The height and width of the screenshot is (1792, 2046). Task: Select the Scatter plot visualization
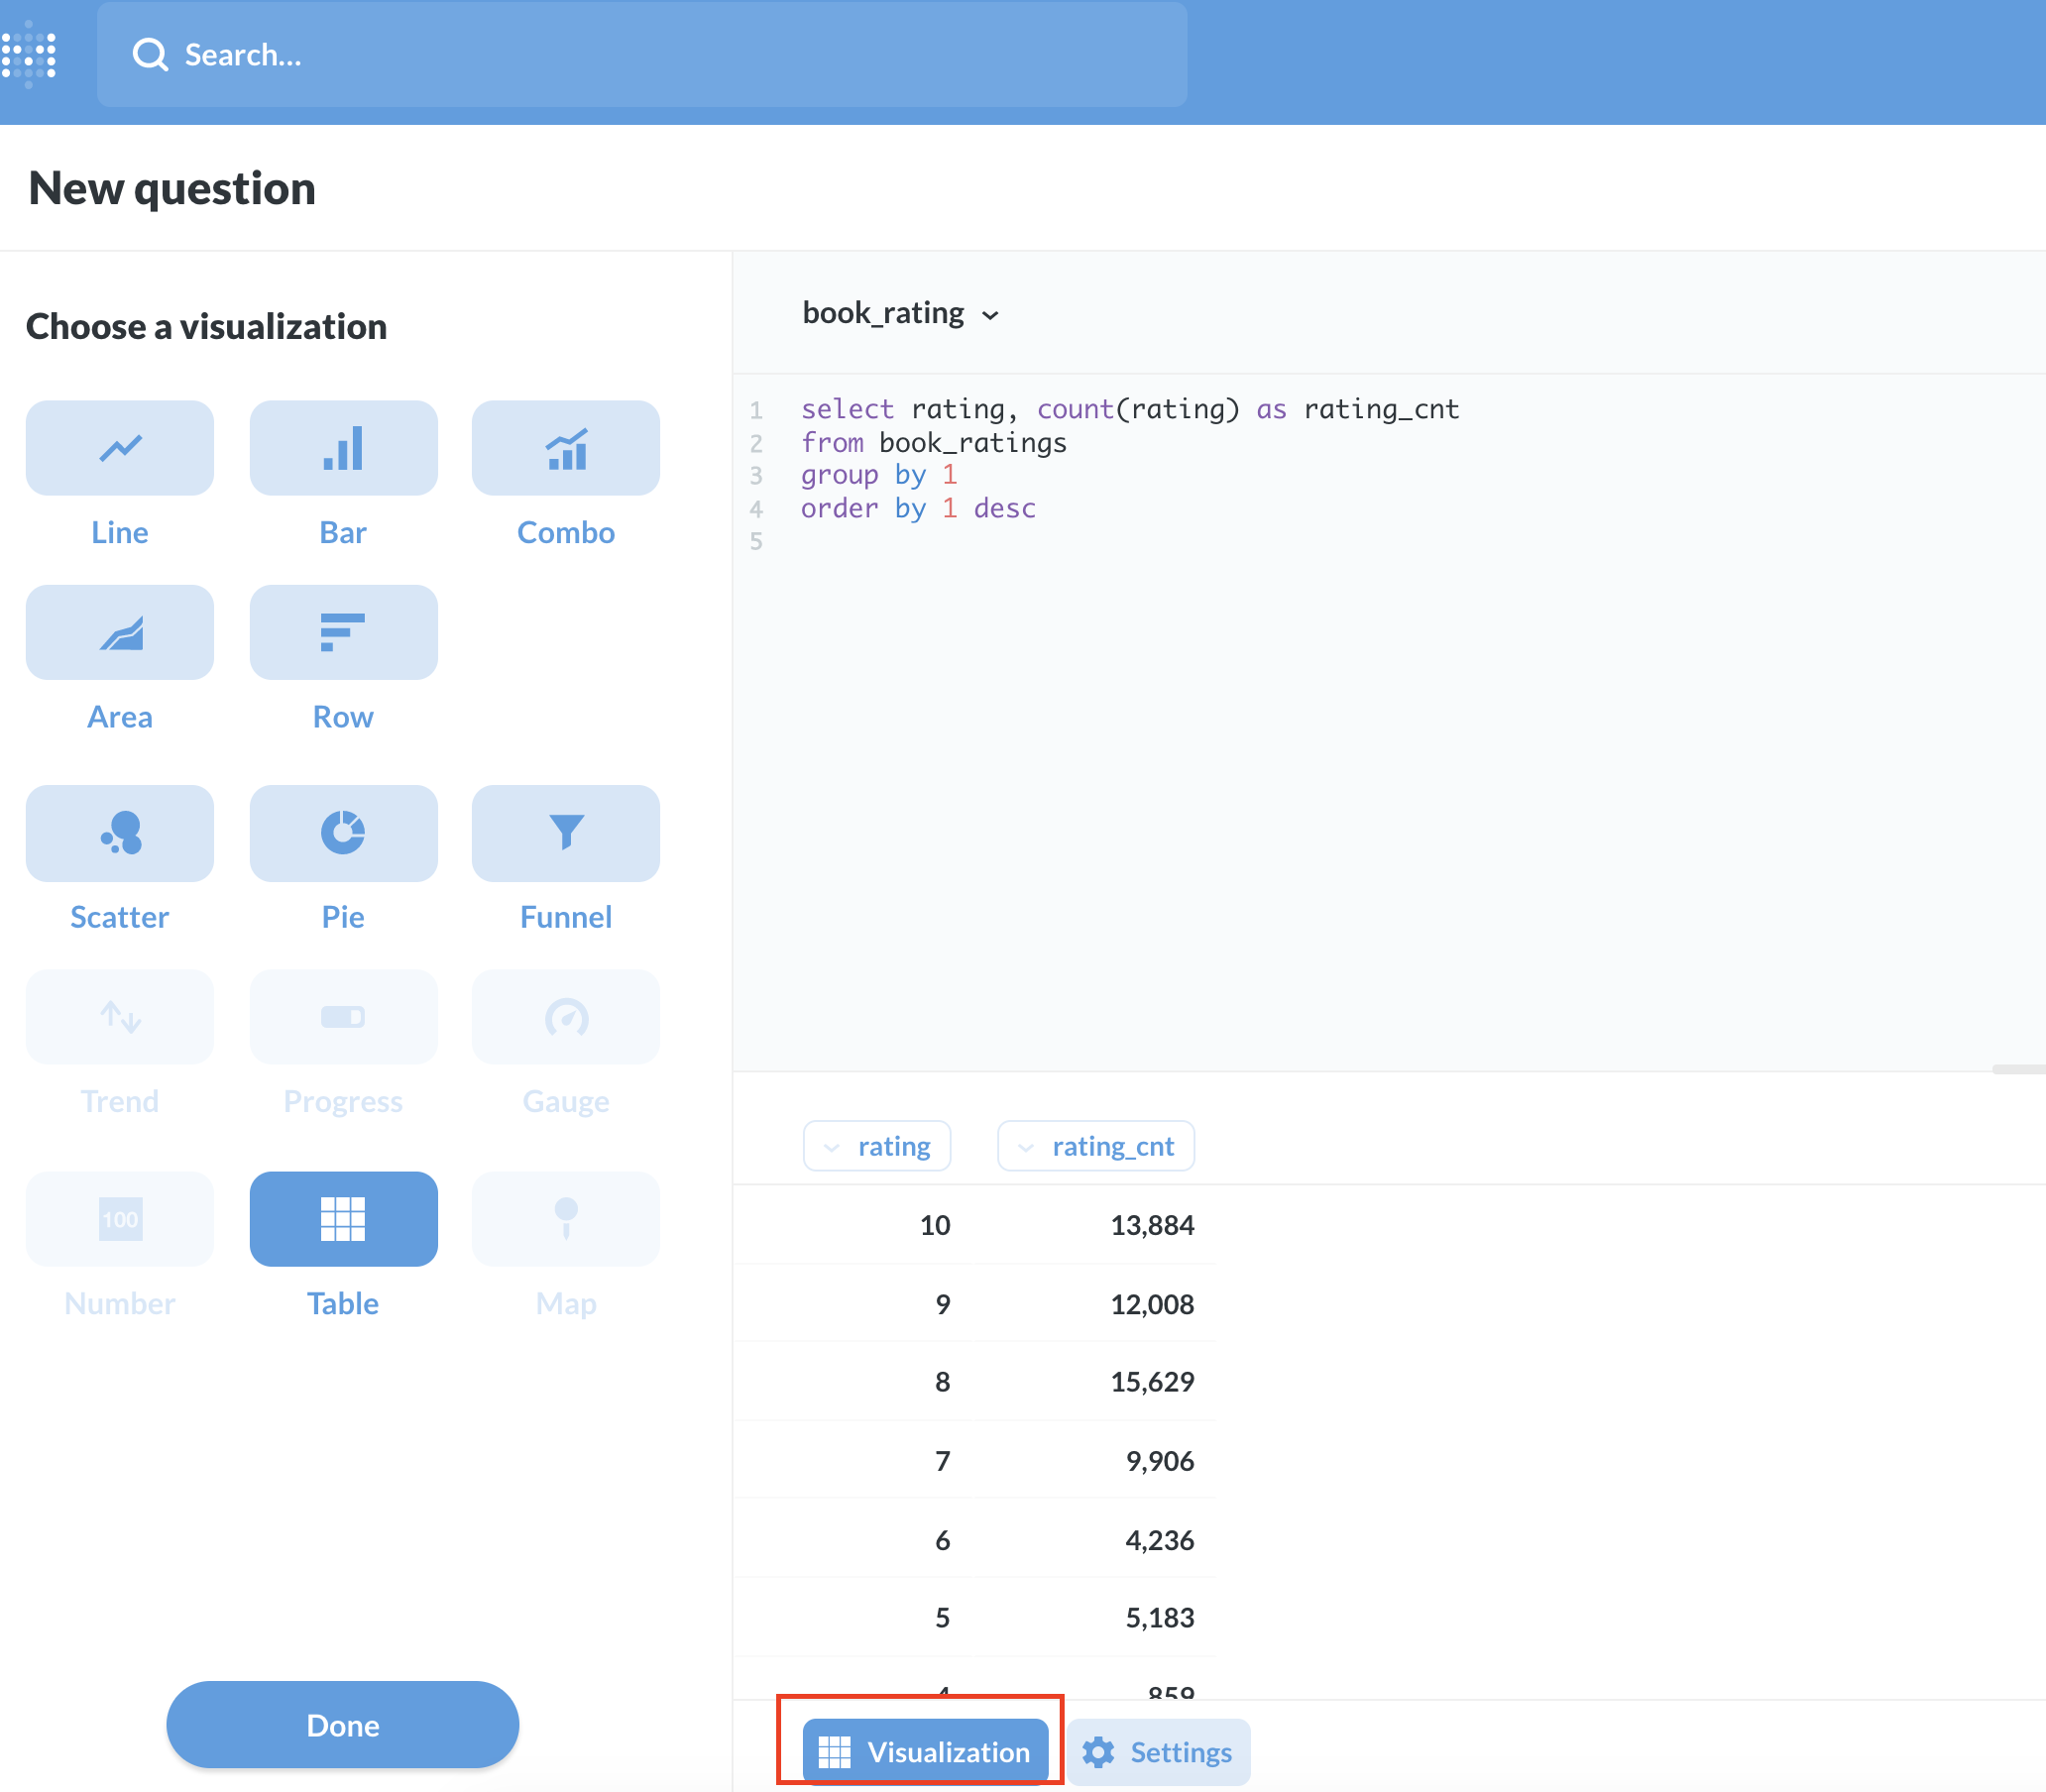(x=119, y=832)
